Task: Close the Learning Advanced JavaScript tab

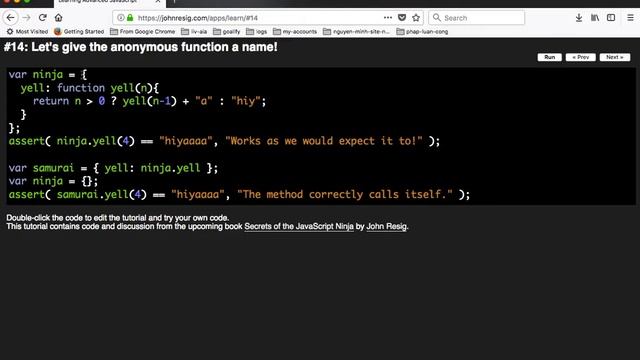Action: pos(158,2)
